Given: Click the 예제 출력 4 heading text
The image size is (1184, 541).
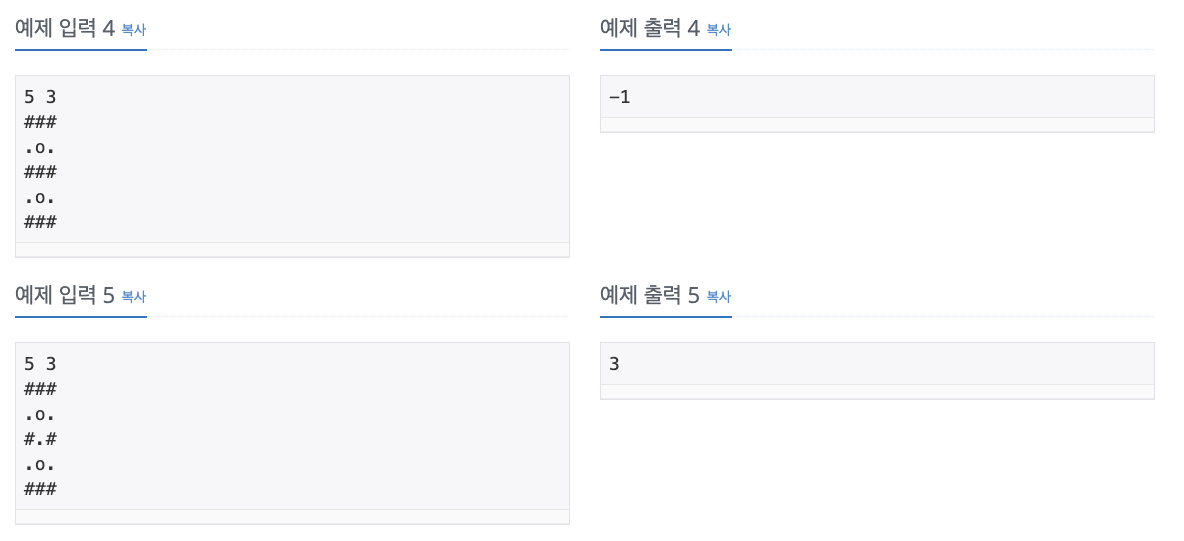Looking at the screenshot, I should pyautogui.click(x=650, y=29).
